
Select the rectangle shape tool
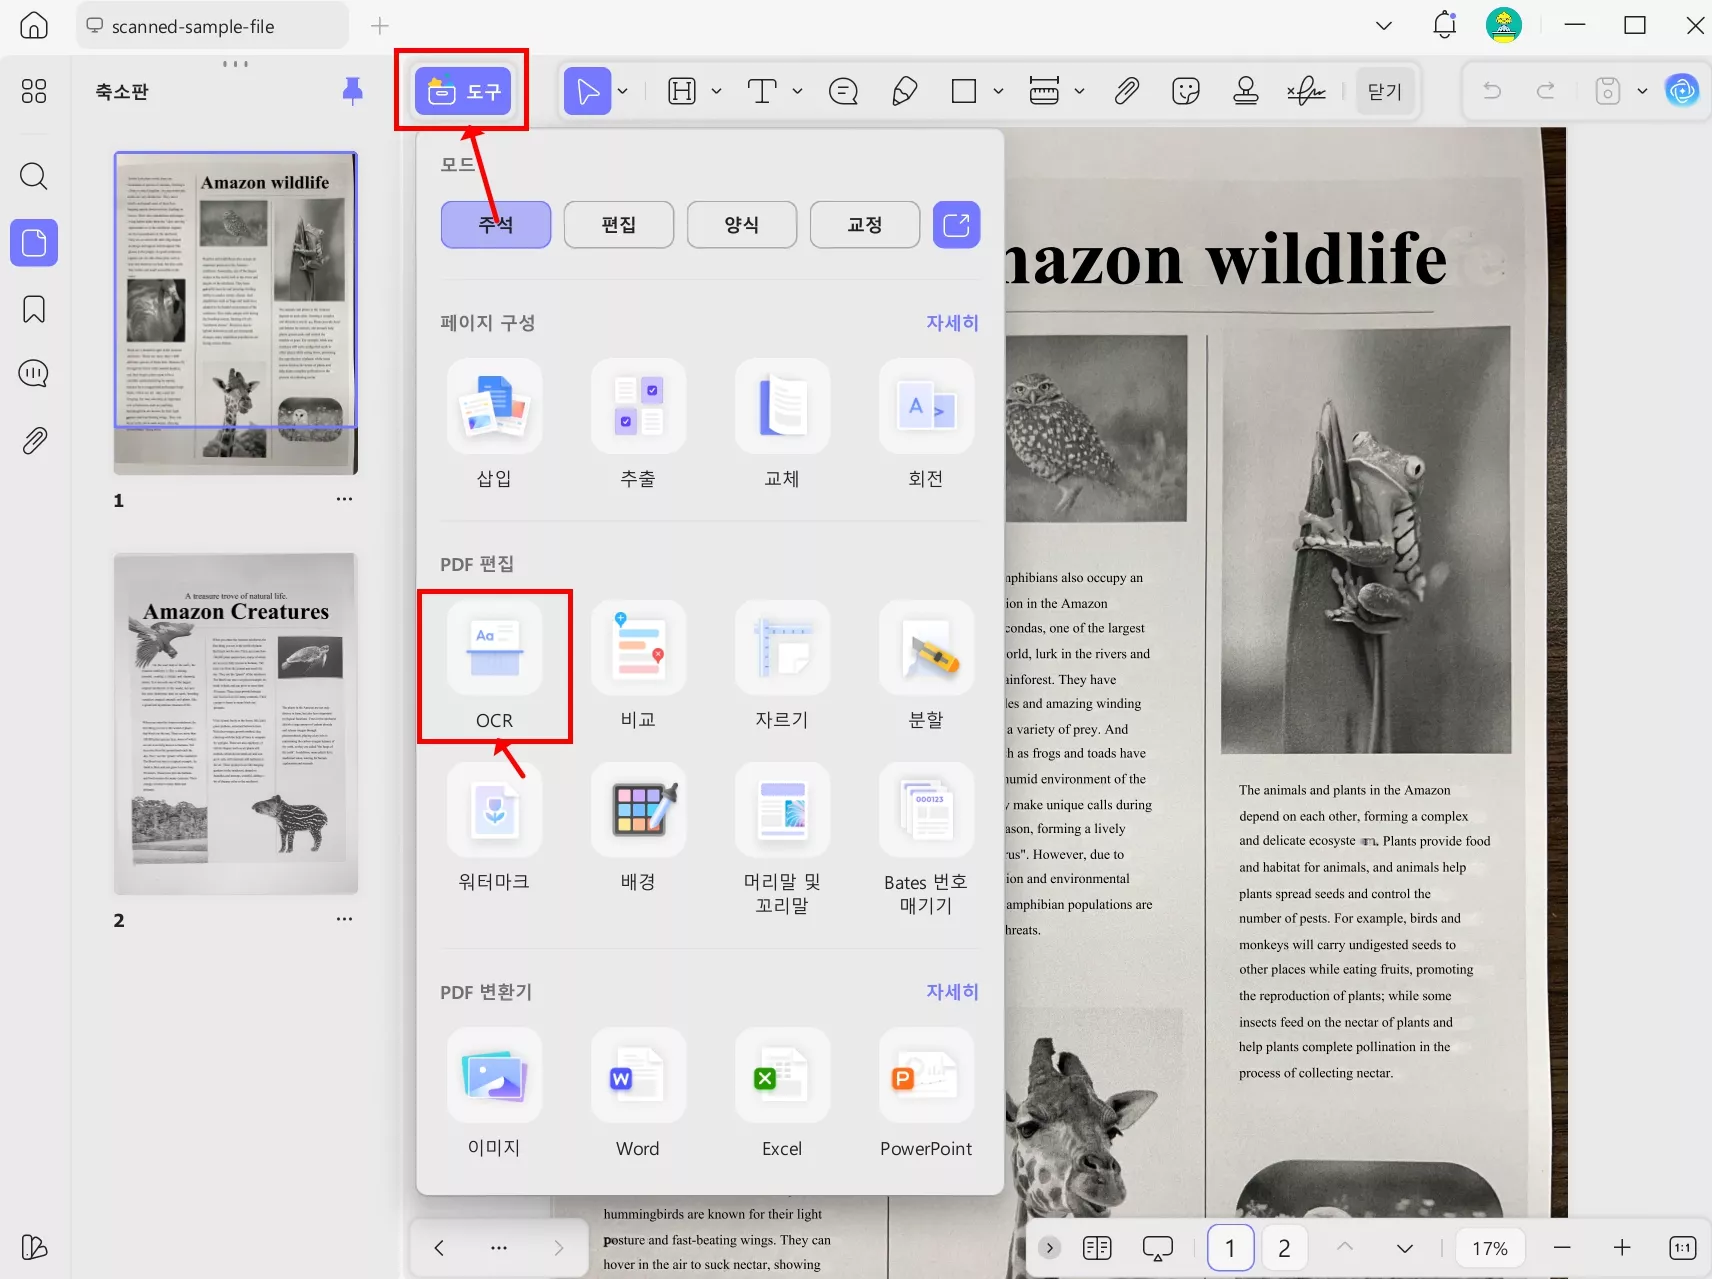[x=964, y=91]
